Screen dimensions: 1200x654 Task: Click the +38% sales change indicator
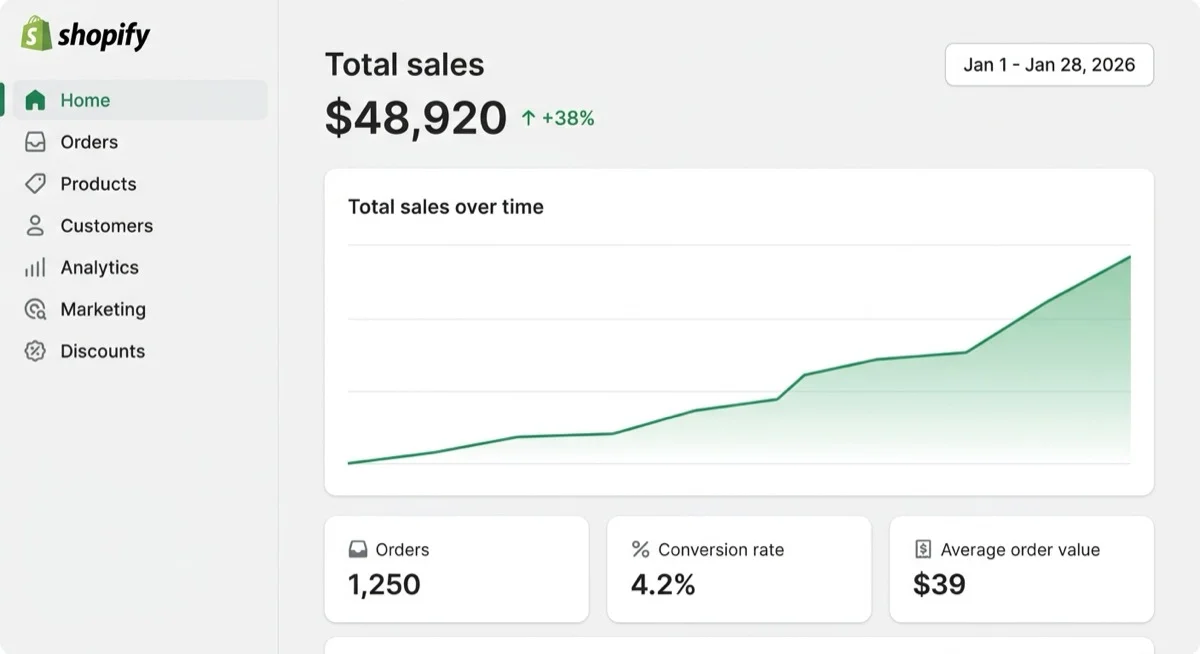click(x=558, y=119)
